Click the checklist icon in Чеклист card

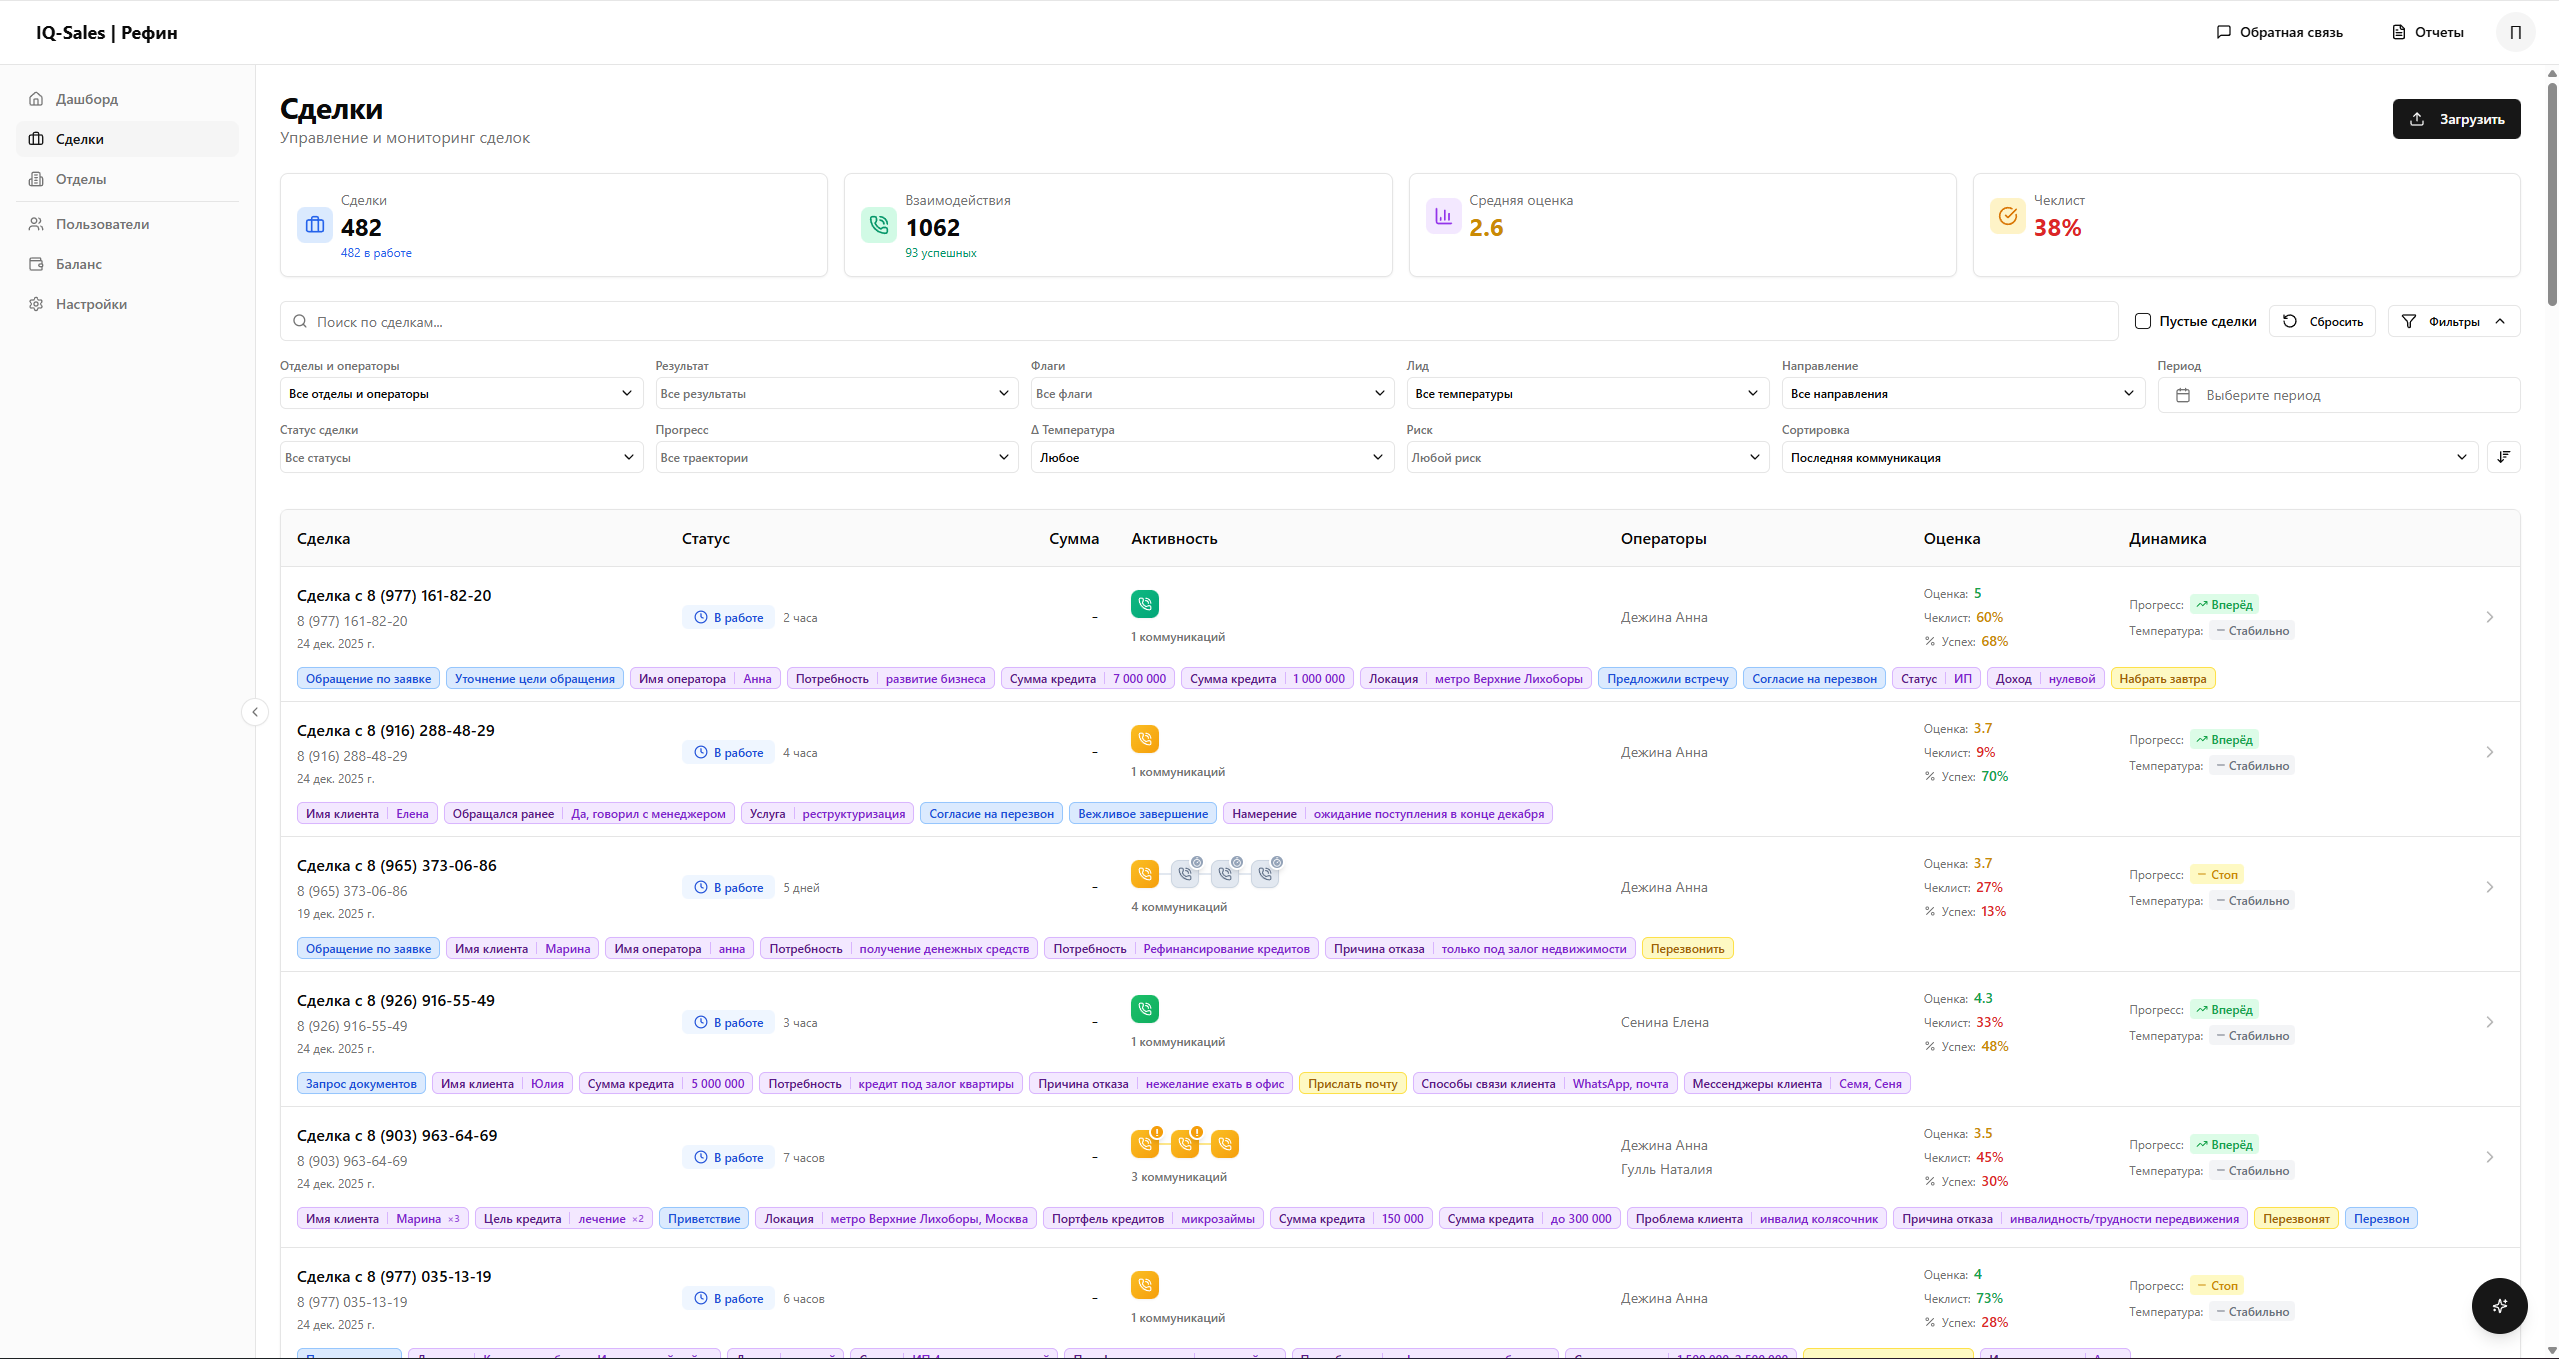click(x=2007, y=216)
